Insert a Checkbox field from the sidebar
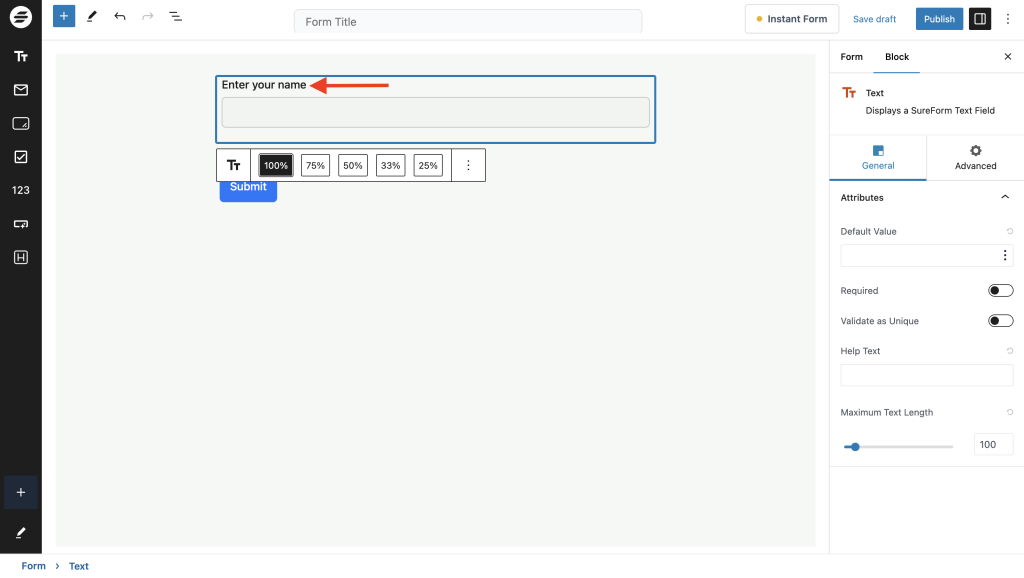 coord(20,156)
